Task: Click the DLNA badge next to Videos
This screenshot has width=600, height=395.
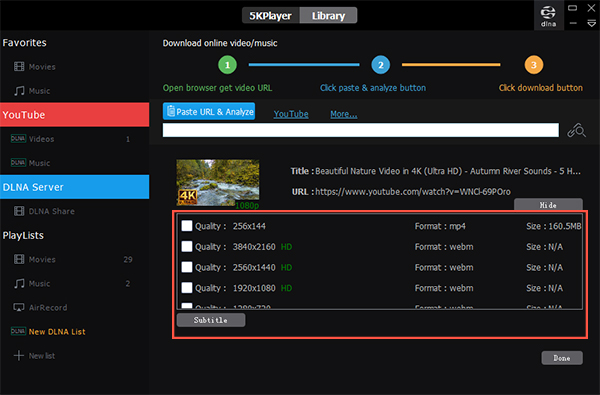Action: pyautogui.click(x=18, y=139)
